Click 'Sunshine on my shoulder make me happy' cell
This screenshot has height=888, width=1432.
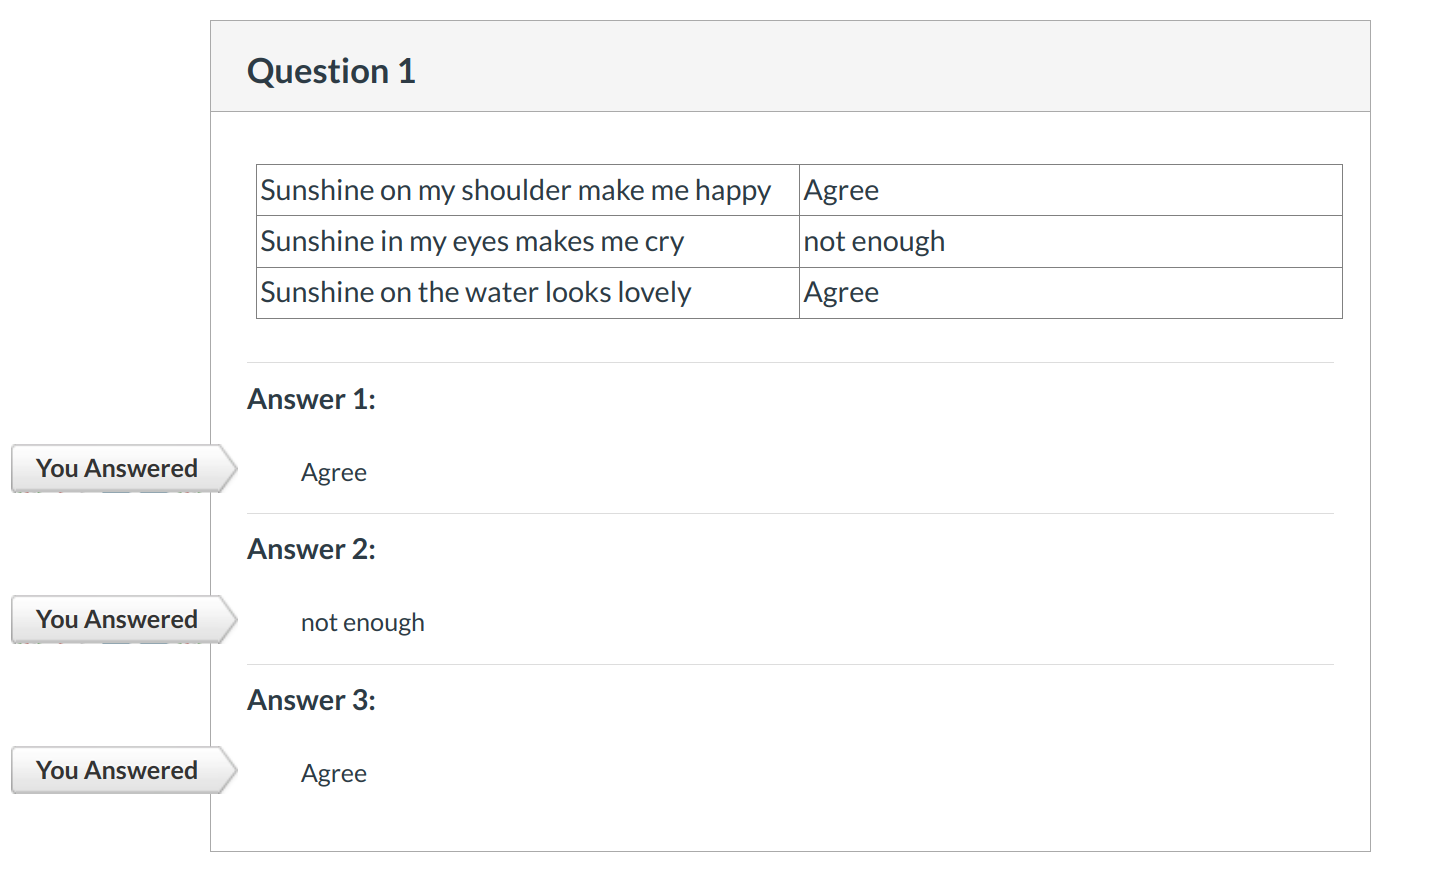click(515, 191)
